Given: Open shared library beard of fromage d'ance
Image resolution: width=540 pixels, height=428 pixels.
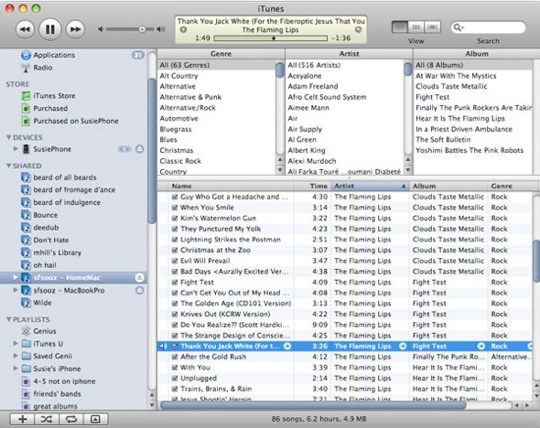Looking at the screenshot, I should (74, 190).
